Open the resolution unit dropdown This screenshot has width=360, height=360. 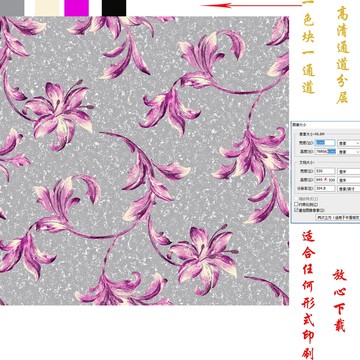point(349,189)
